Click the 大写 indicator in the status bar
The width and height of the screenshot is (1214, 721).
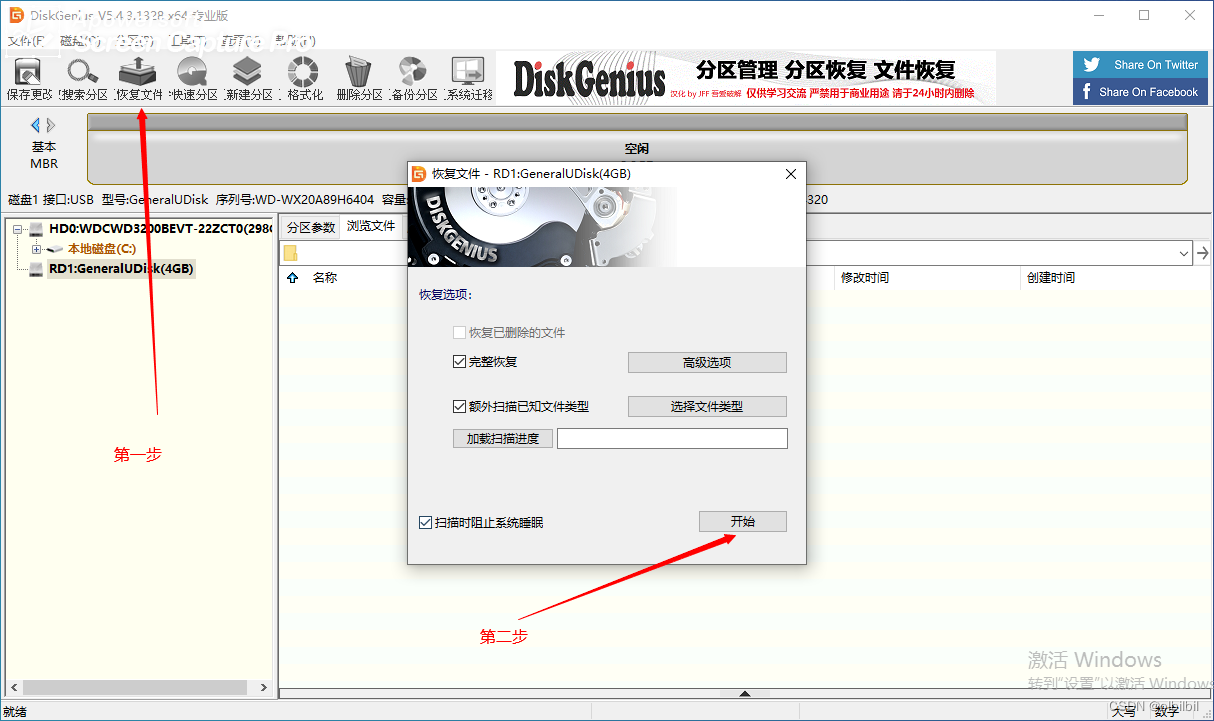click(x=1123, y=712)
